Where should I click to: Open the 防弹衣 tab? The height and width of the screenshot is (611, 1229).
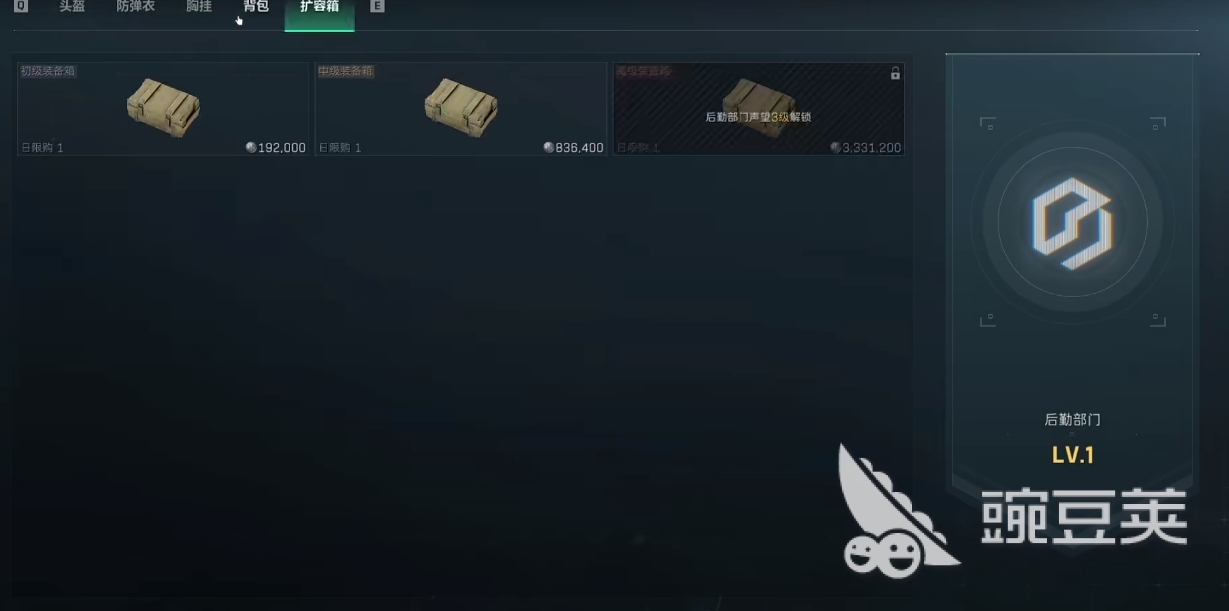click(x=136, y=6)
